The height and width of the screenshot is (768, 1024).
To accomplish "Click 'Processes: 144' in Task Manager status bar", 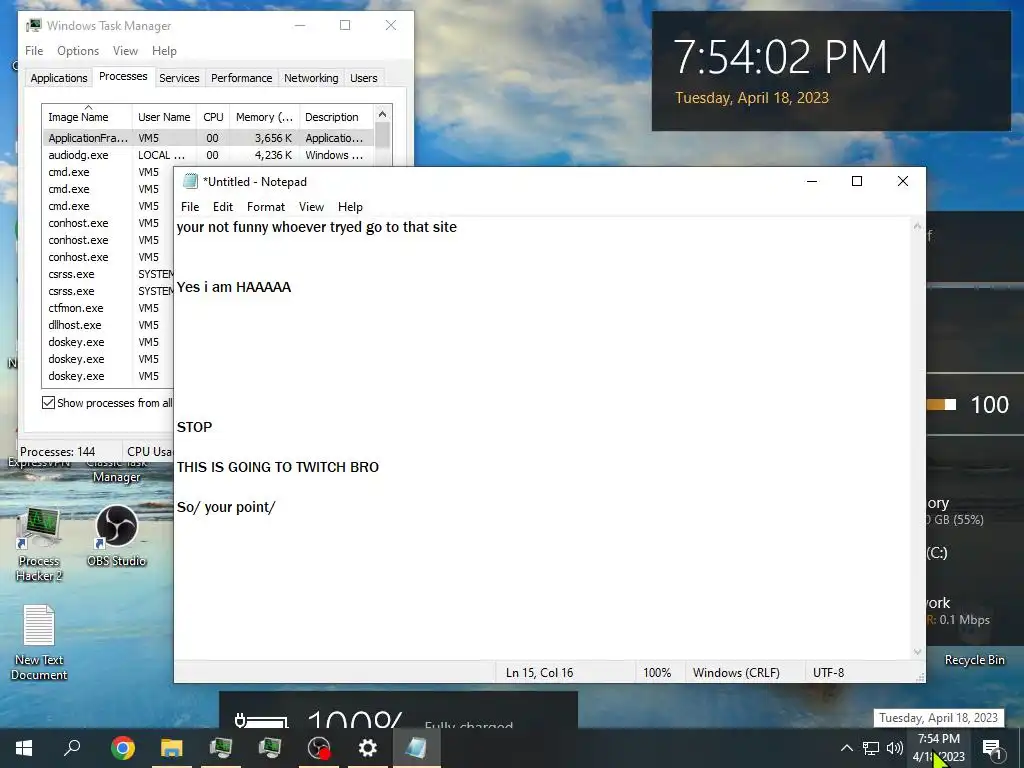I will click(57, 451).
